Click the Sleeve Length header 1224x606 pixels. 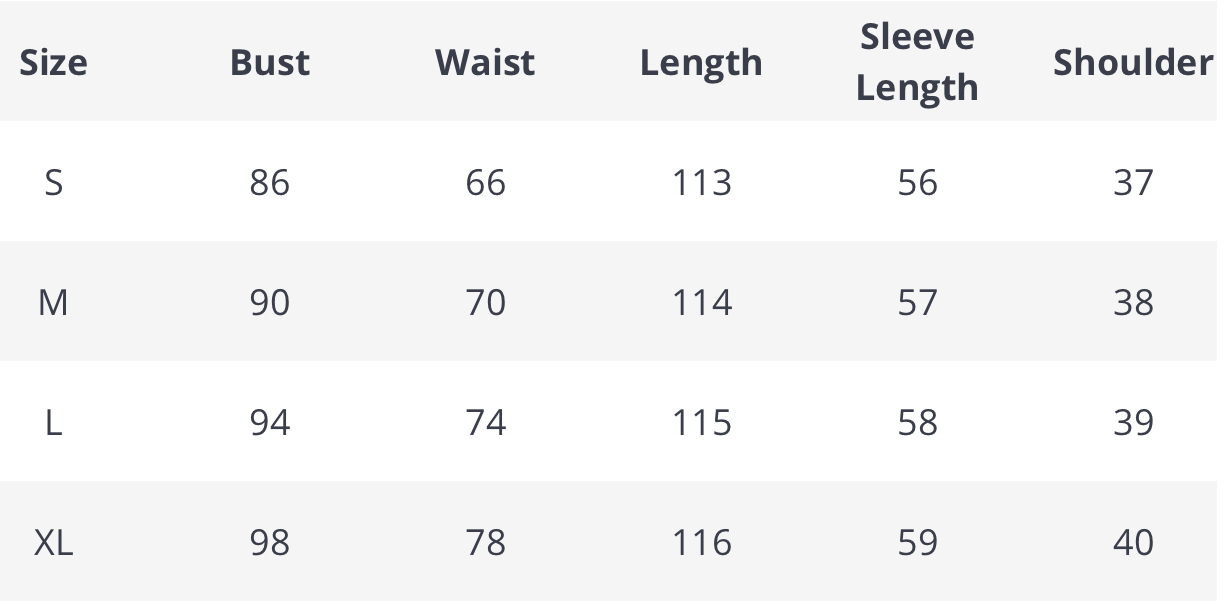pyautogui.click(x=917, y=62)
